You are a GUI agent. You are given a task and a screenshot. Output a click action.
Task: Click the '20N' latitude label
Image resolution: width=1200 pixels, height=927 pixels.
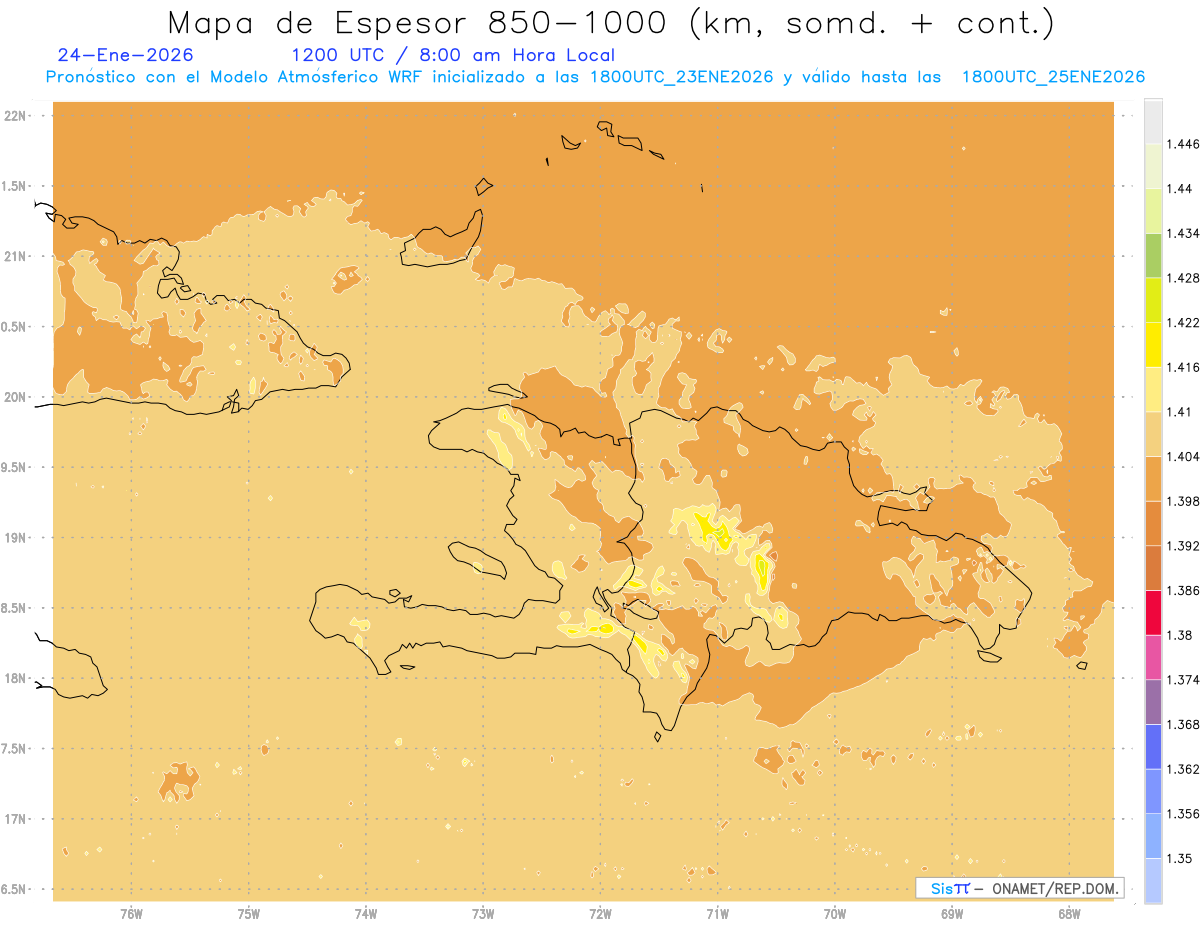tap(14, 397)
